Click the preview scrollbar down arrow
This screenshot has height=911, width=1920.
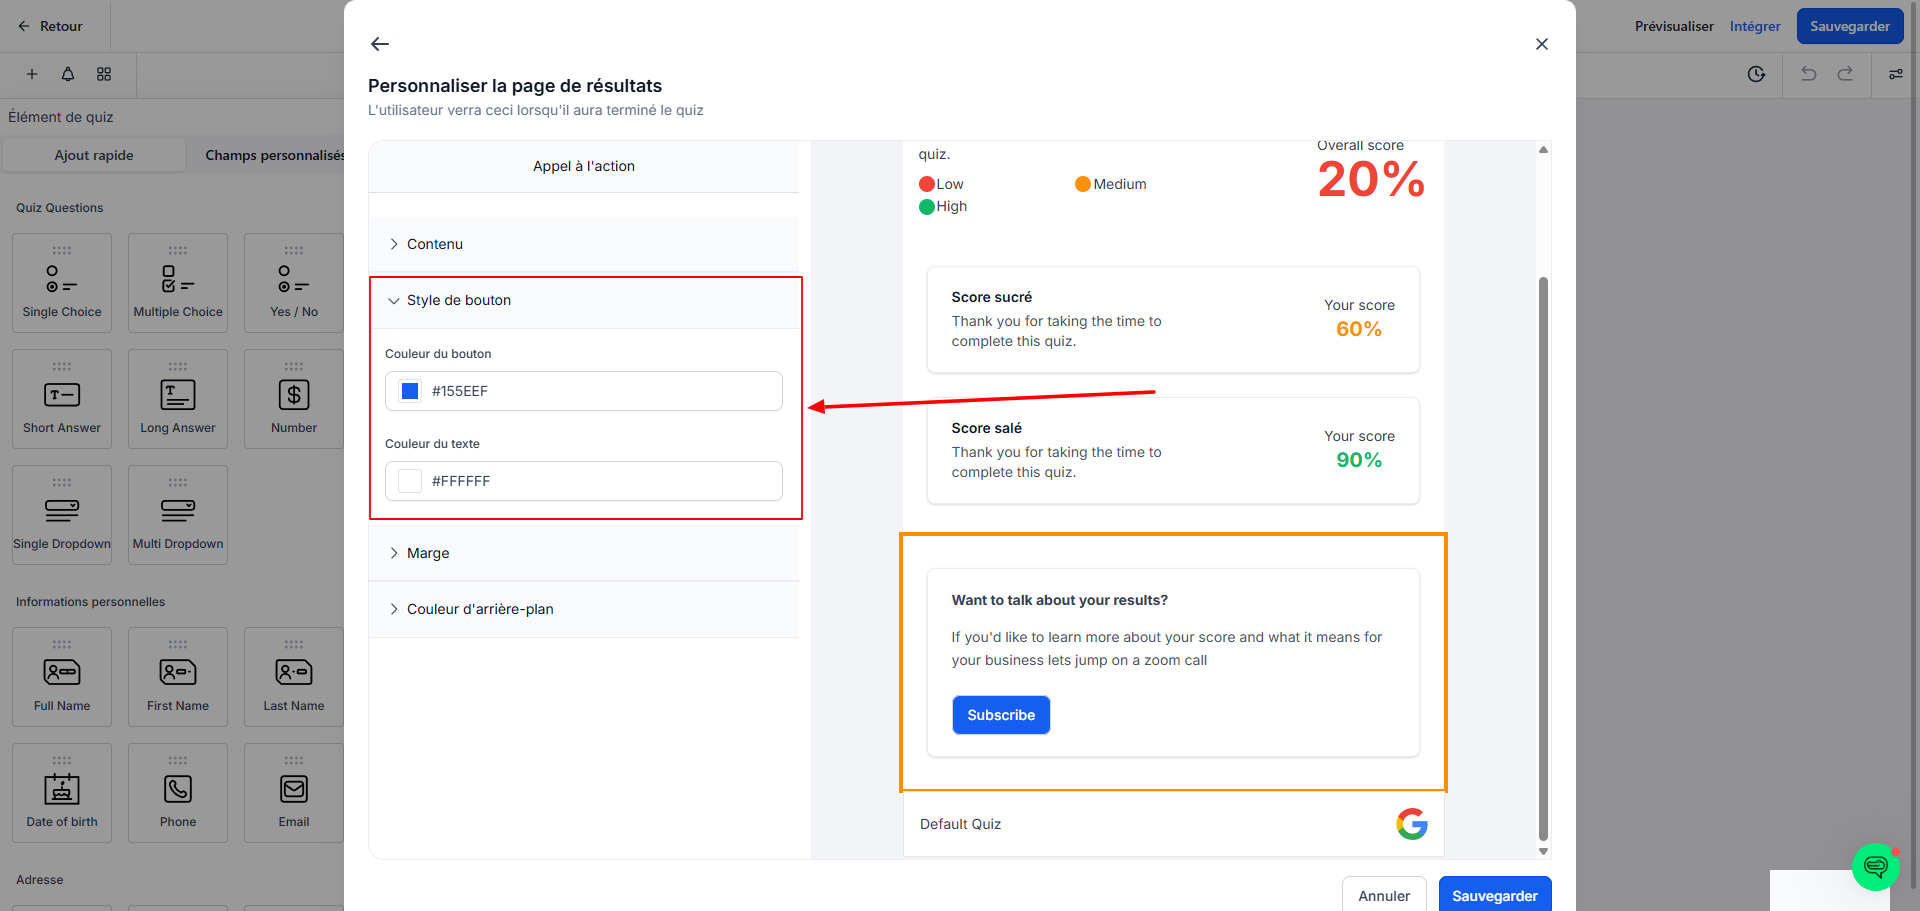coord(1543,852)
